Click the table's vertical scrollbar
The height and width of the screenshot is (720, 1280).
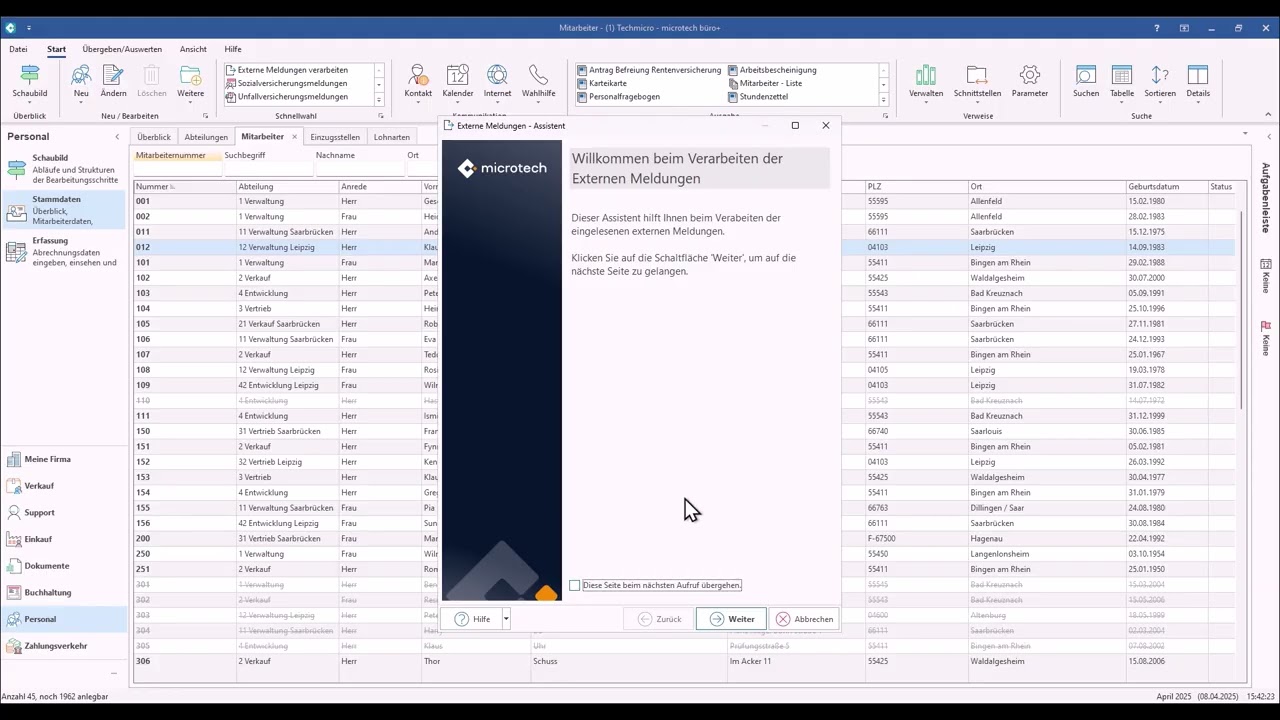pos(1243,310)
